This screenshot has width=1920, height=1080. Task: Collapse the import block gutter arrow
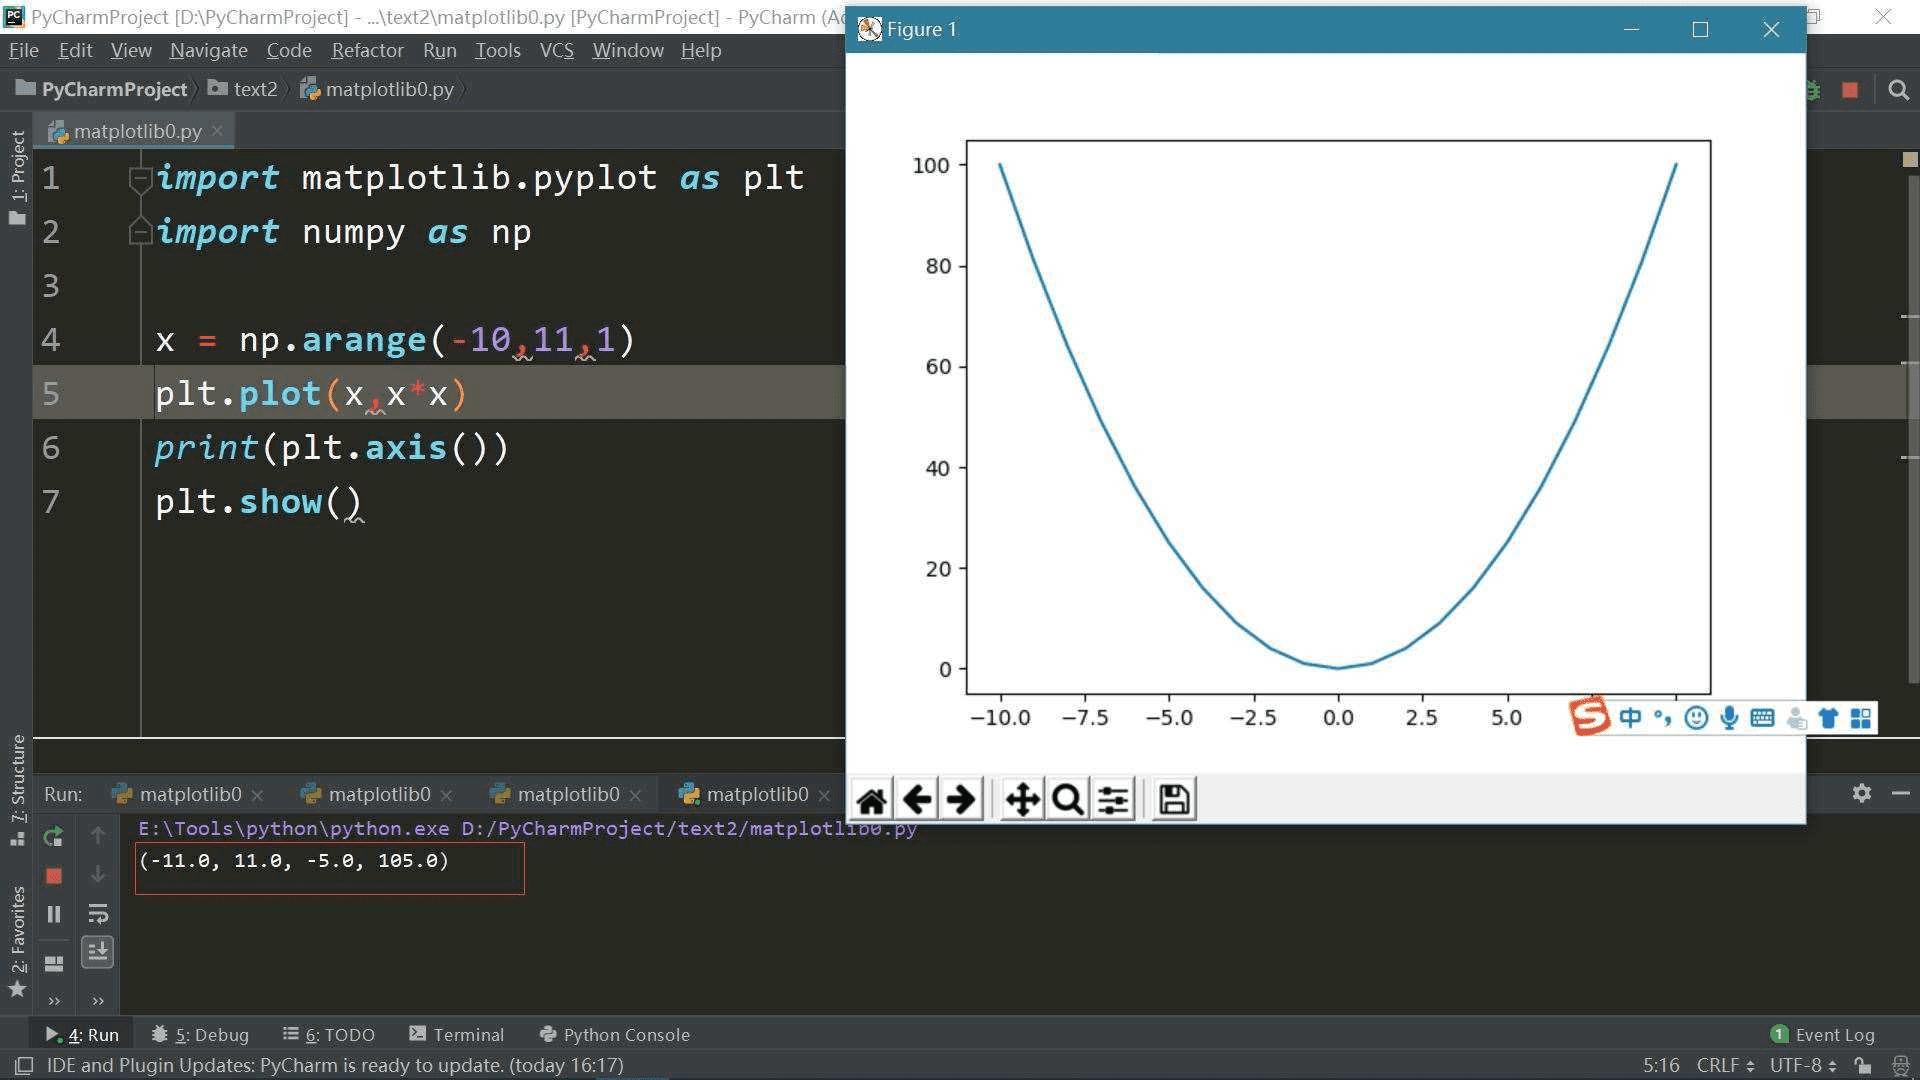[x=140, y=177]
